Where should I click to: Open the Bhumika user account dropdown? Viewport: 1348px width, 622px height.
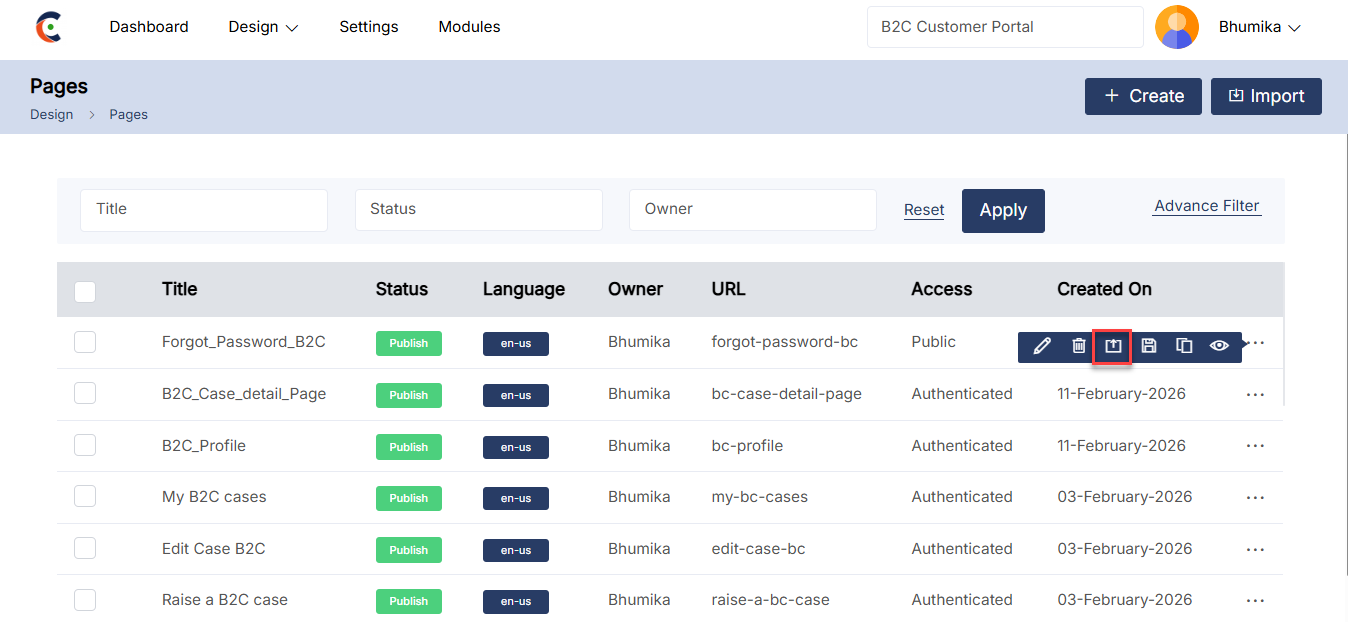[1259, 27]
